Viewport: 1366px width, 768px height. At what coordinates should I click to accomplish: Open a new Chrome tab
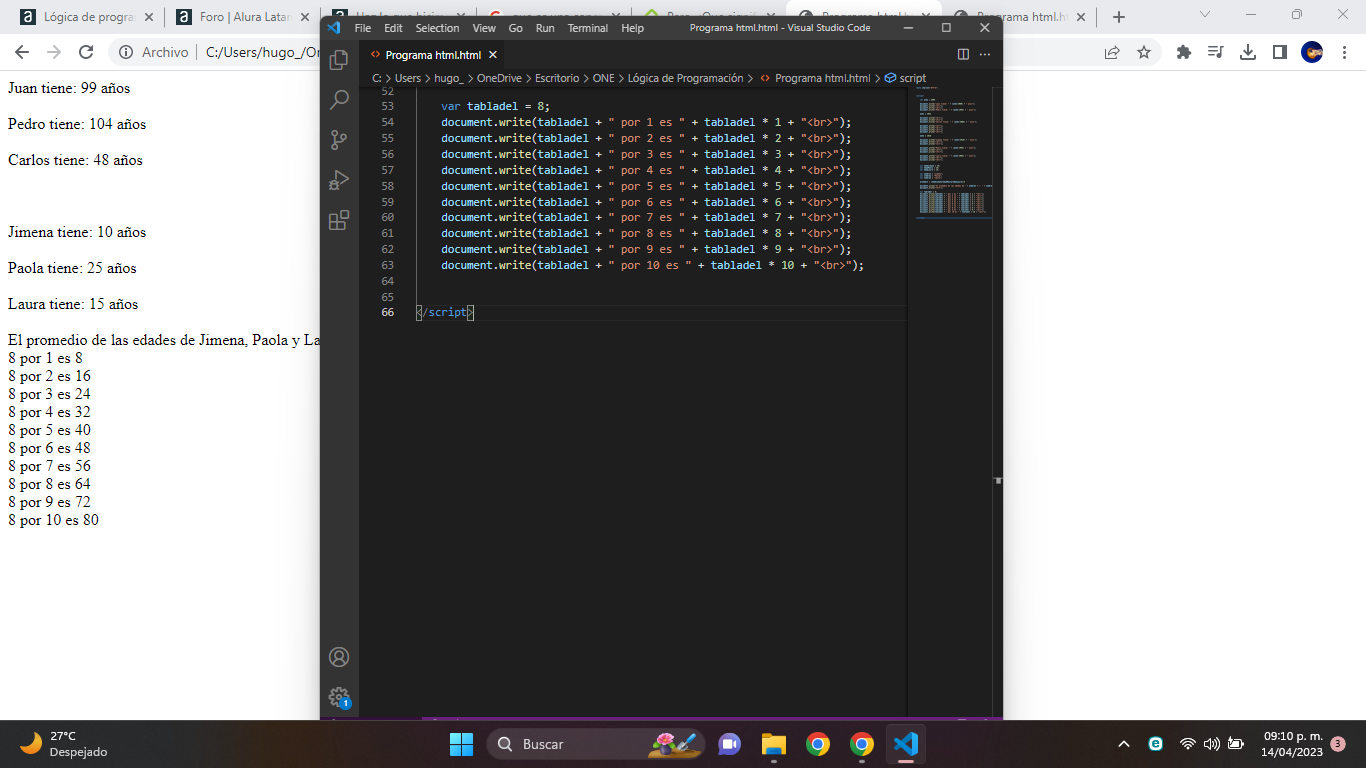click(1119, 17)
